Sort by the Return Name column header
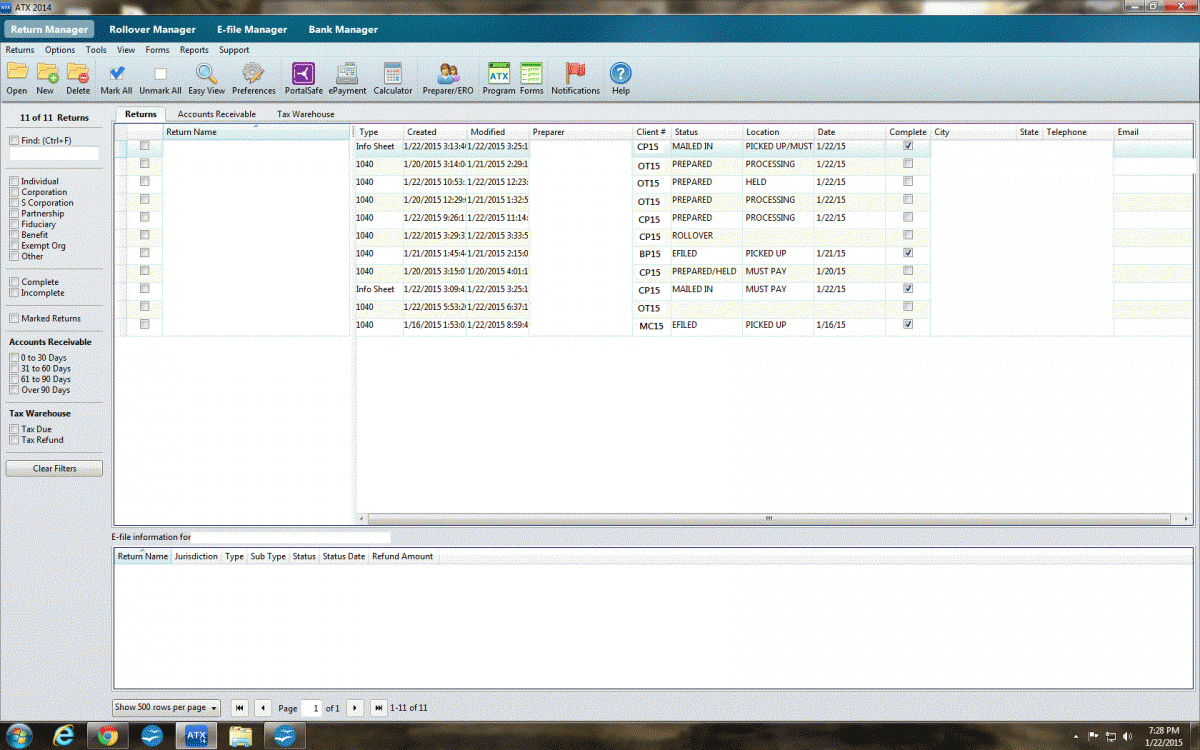The height and width of the screenshot is (750, 1200). point(256,132)
